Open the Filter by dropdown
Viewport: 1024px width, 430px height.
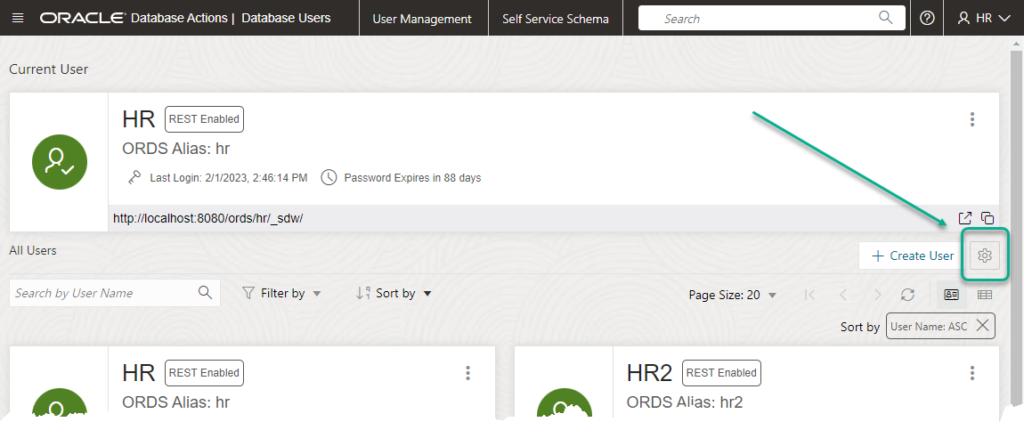[281, 293]
